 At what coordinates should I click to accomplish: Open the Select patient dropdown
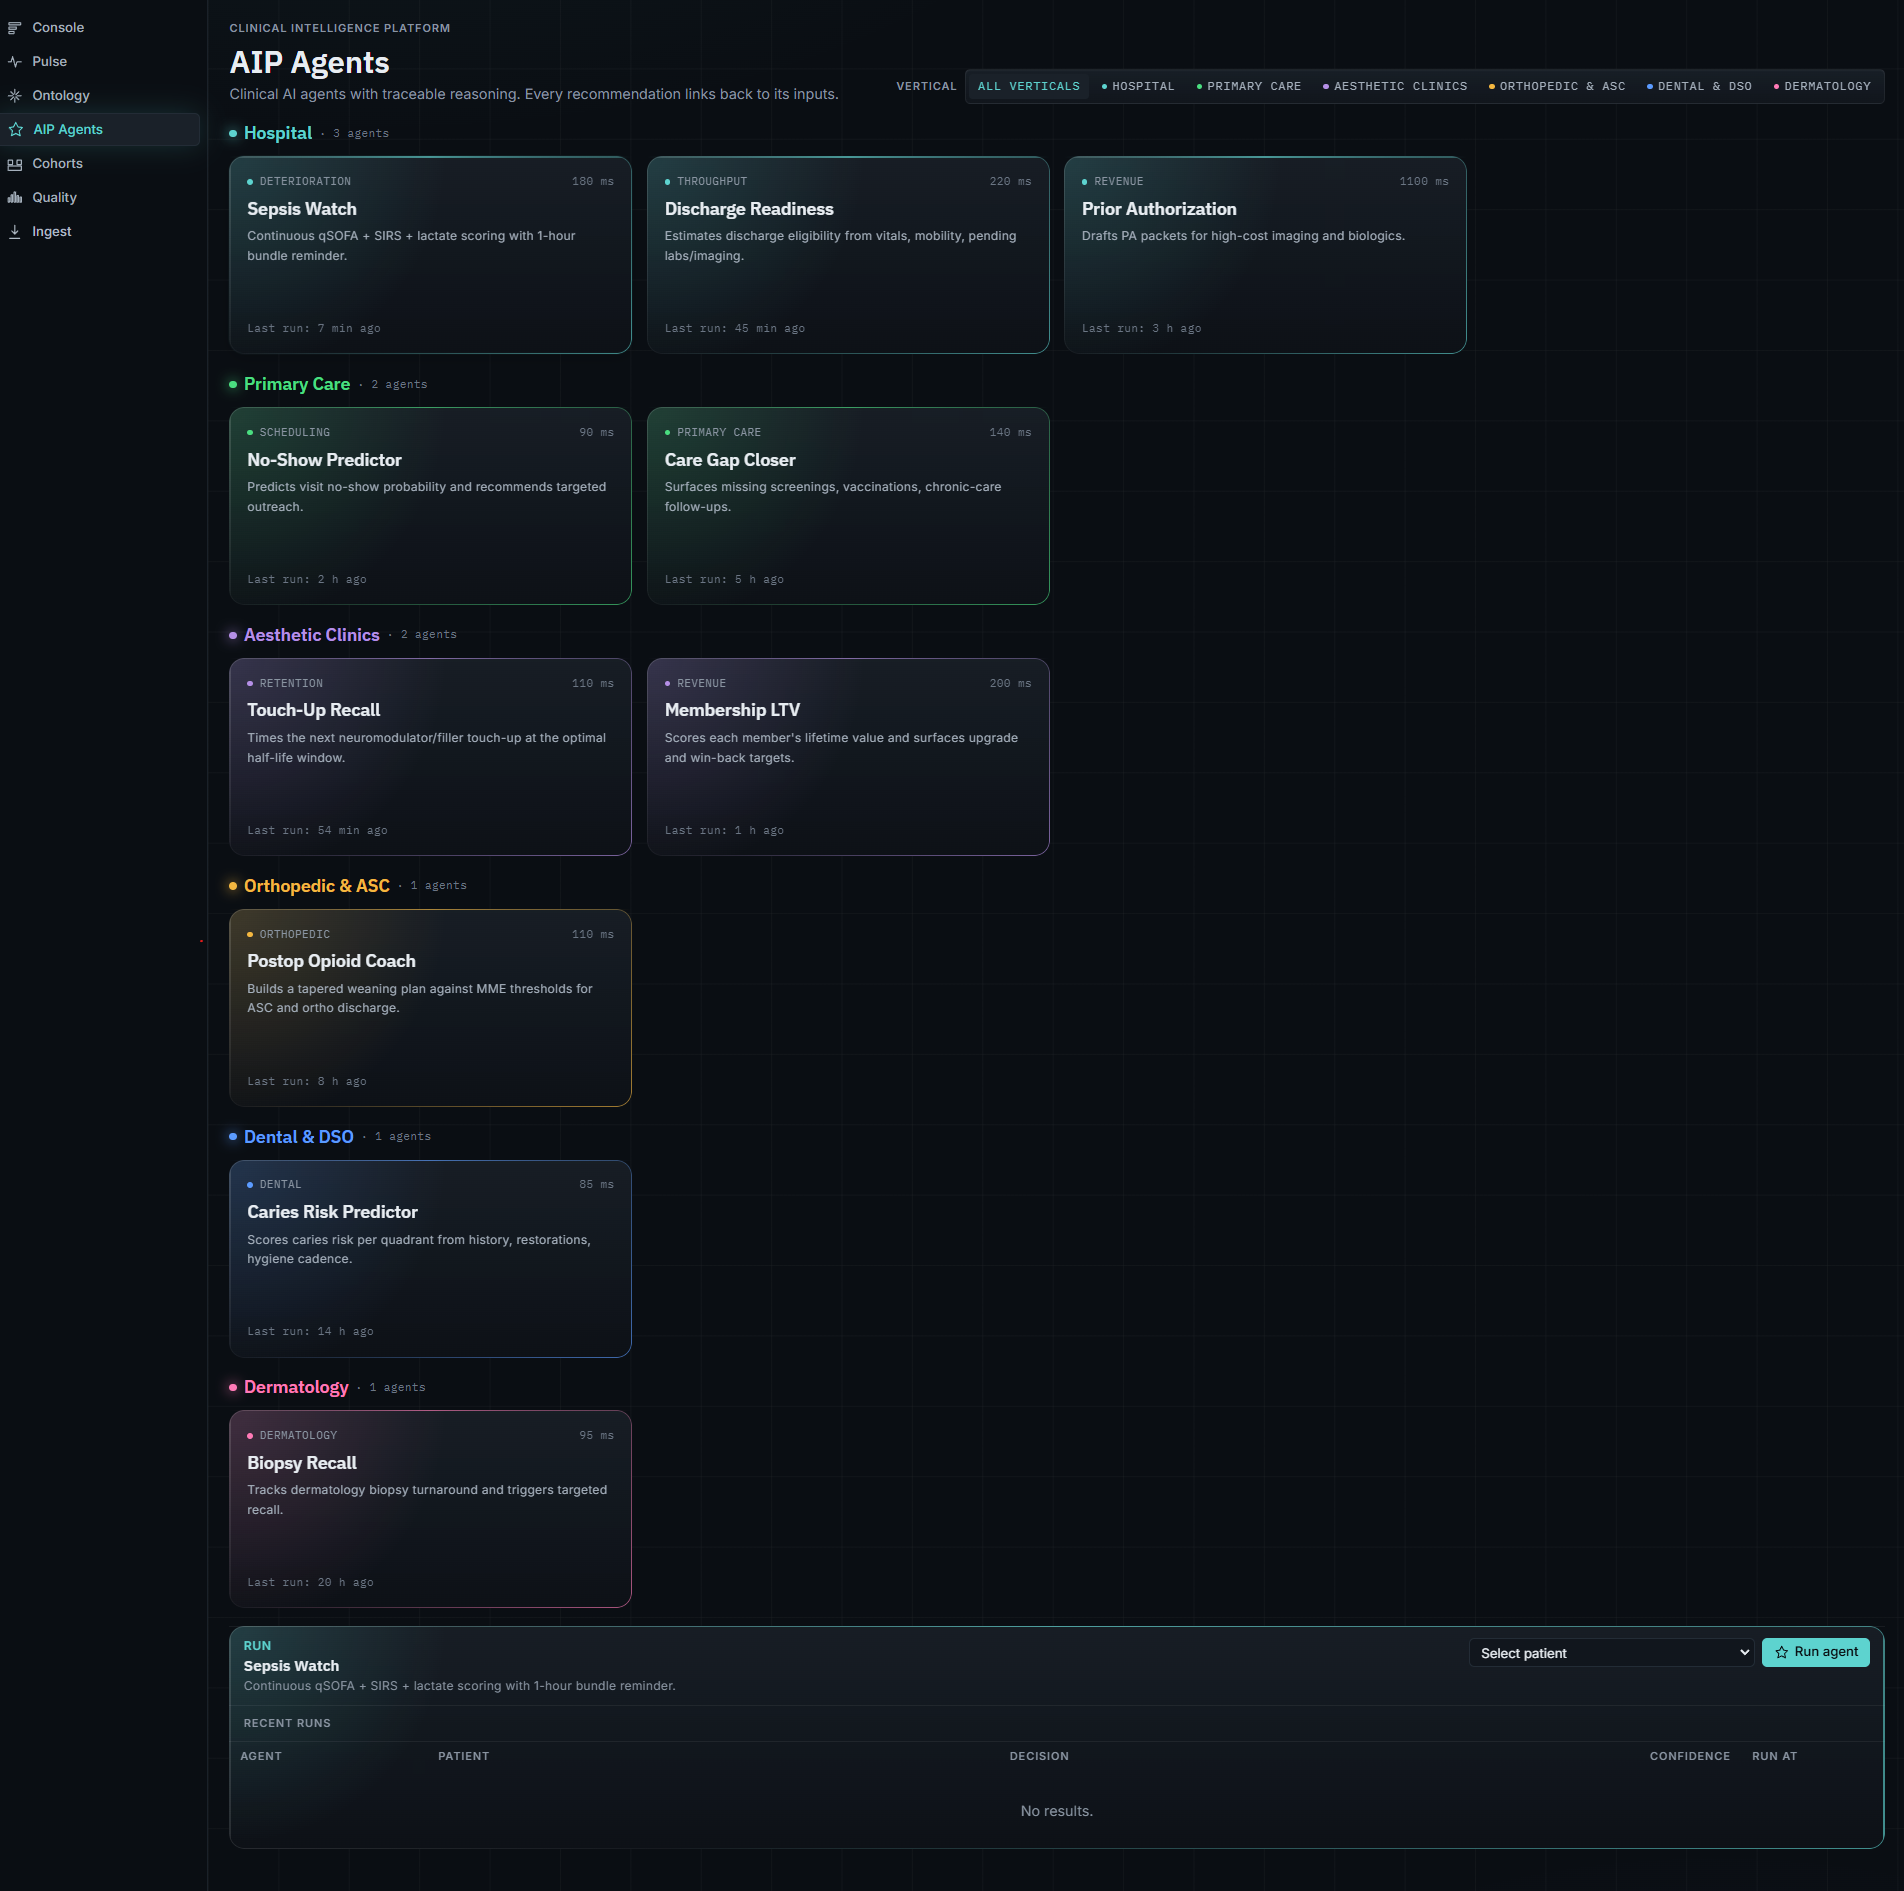(x=1611, y=1653)
